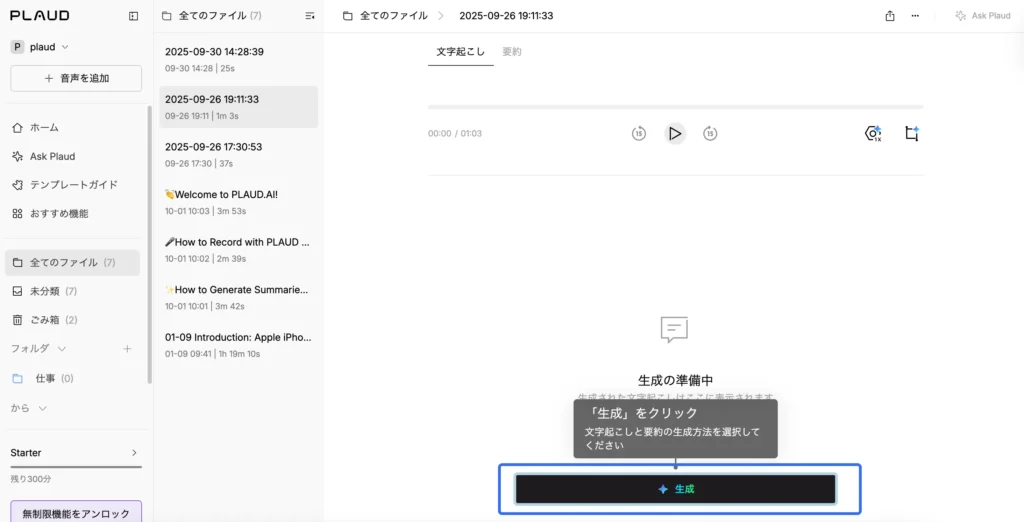Open Starter plan details arrow
This screenshot has width=1024, height=522.
click(134, 453)
